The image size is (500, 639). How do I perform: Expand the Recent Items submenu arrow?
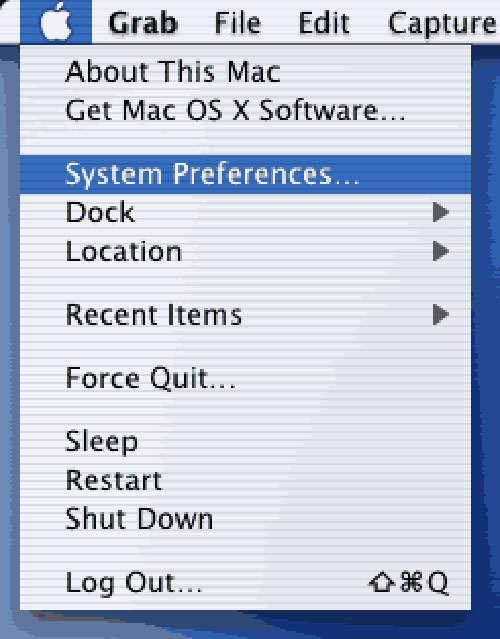[441, 314]
